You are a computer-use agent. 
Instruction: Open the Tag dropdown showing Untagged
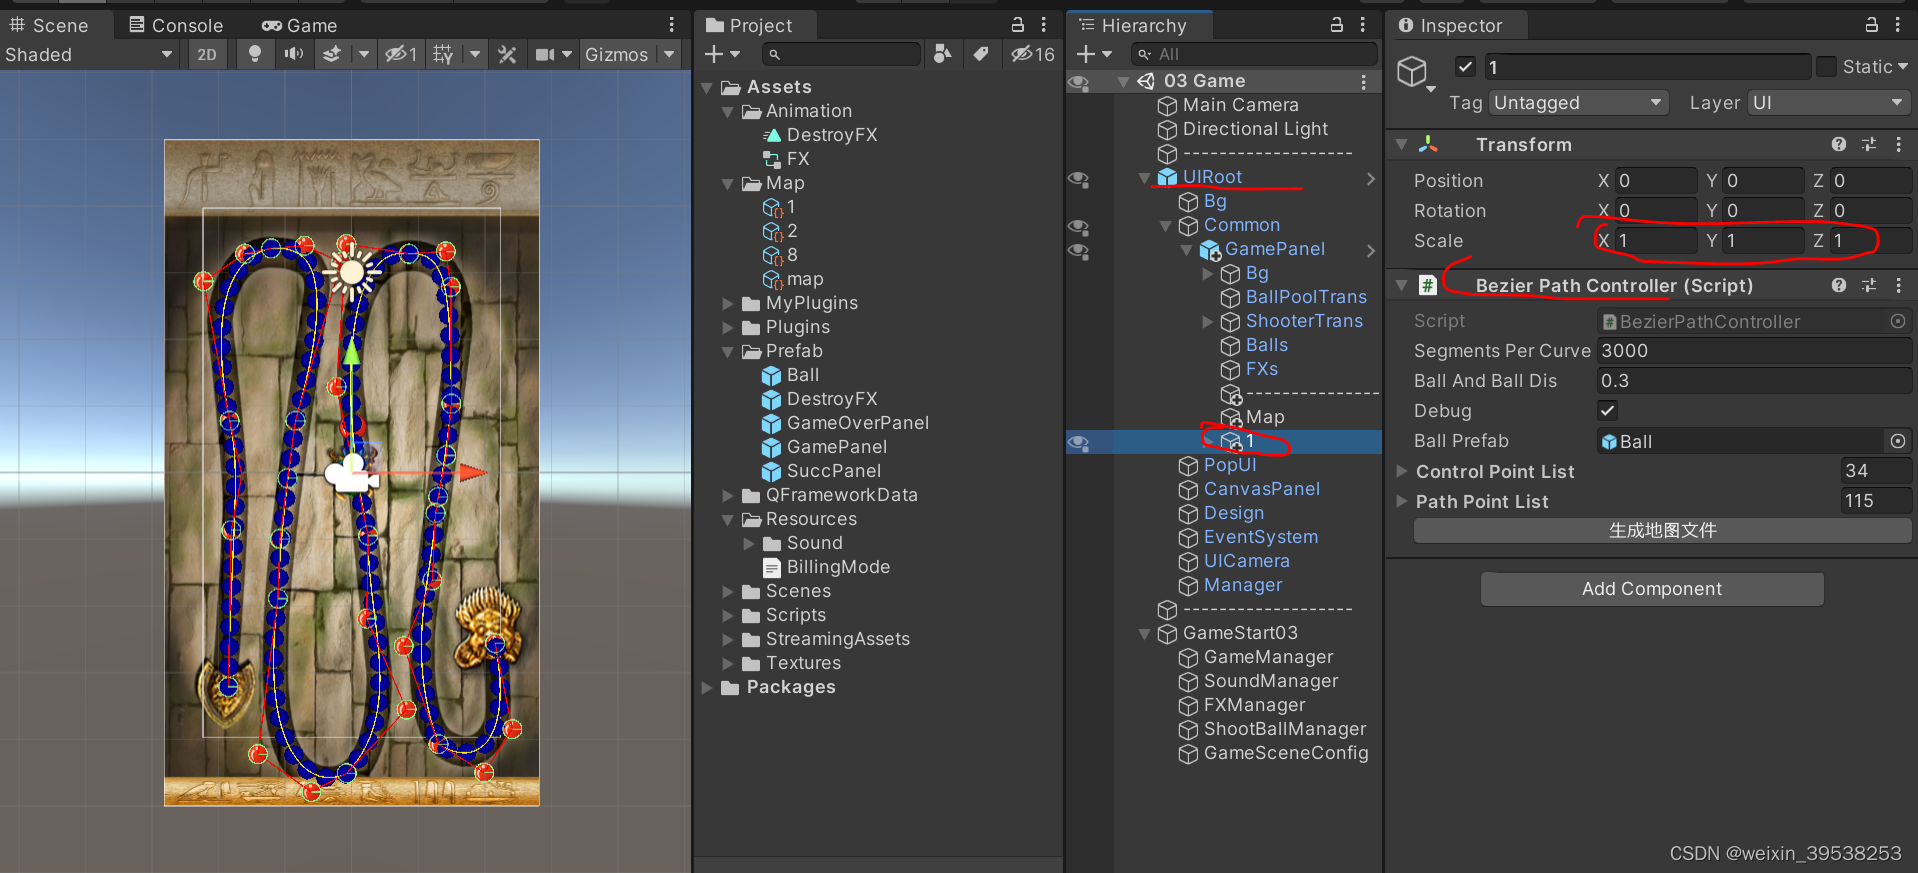1579,103
